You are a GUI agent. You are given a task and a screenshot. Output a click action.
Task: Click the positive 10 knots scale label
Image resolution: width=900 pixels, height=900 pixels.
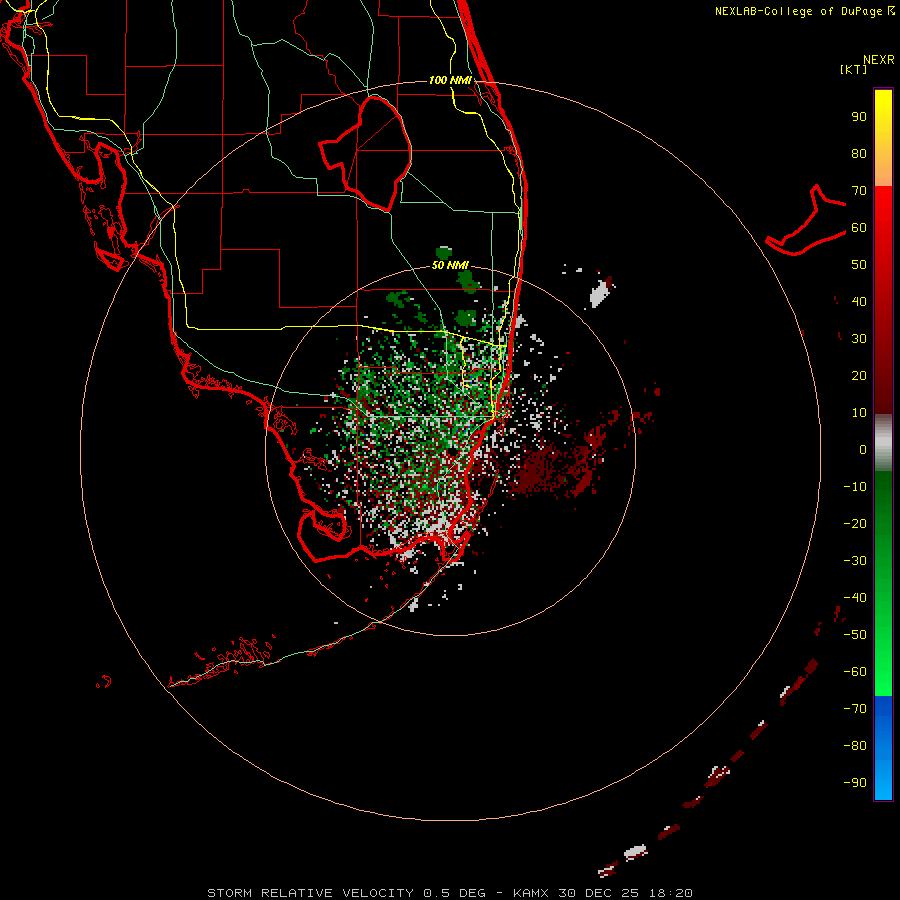tap(859, 413)
